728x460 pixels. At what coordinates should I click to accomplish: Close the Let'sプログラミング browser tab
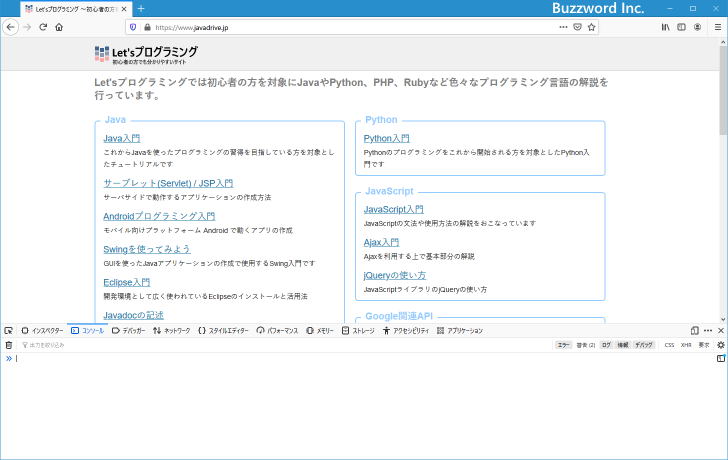click(x=124, y=9)
